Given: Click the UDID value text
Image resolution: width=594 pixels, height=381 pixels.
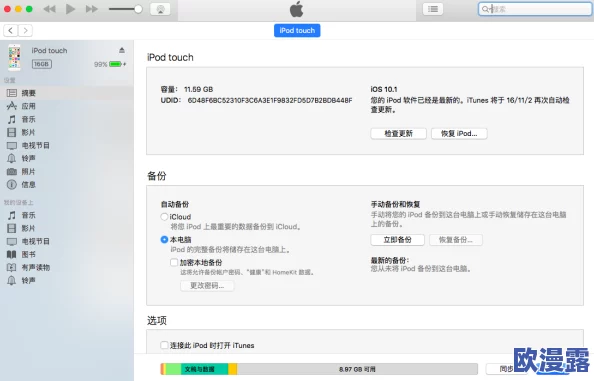Looking at the screenshot, I should [x=270, y=100].
